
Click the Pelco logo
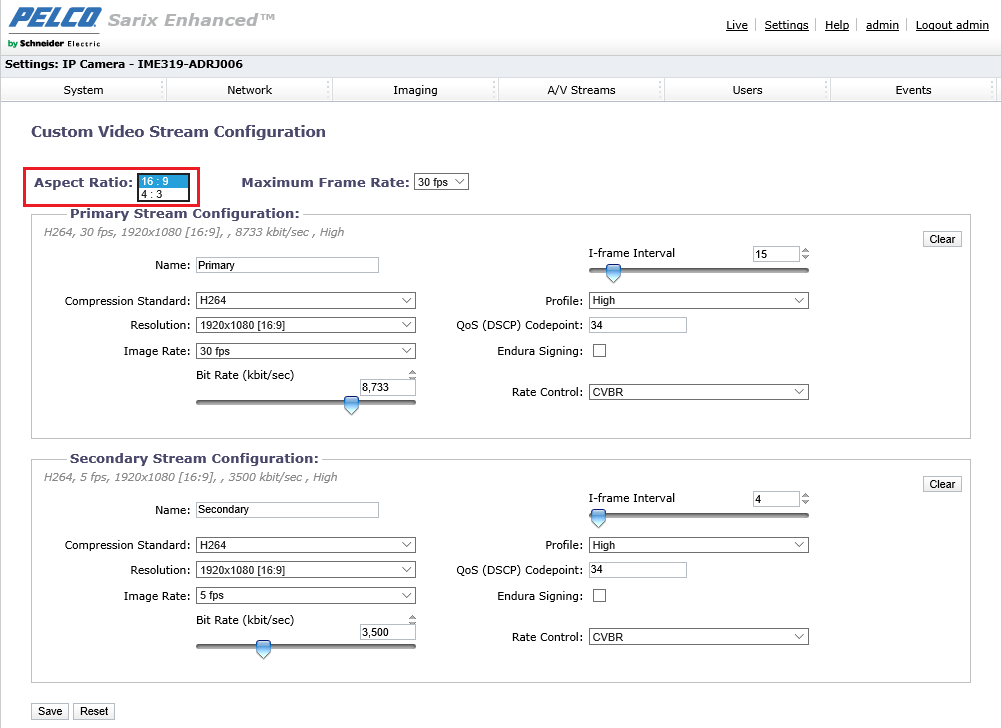55,27
